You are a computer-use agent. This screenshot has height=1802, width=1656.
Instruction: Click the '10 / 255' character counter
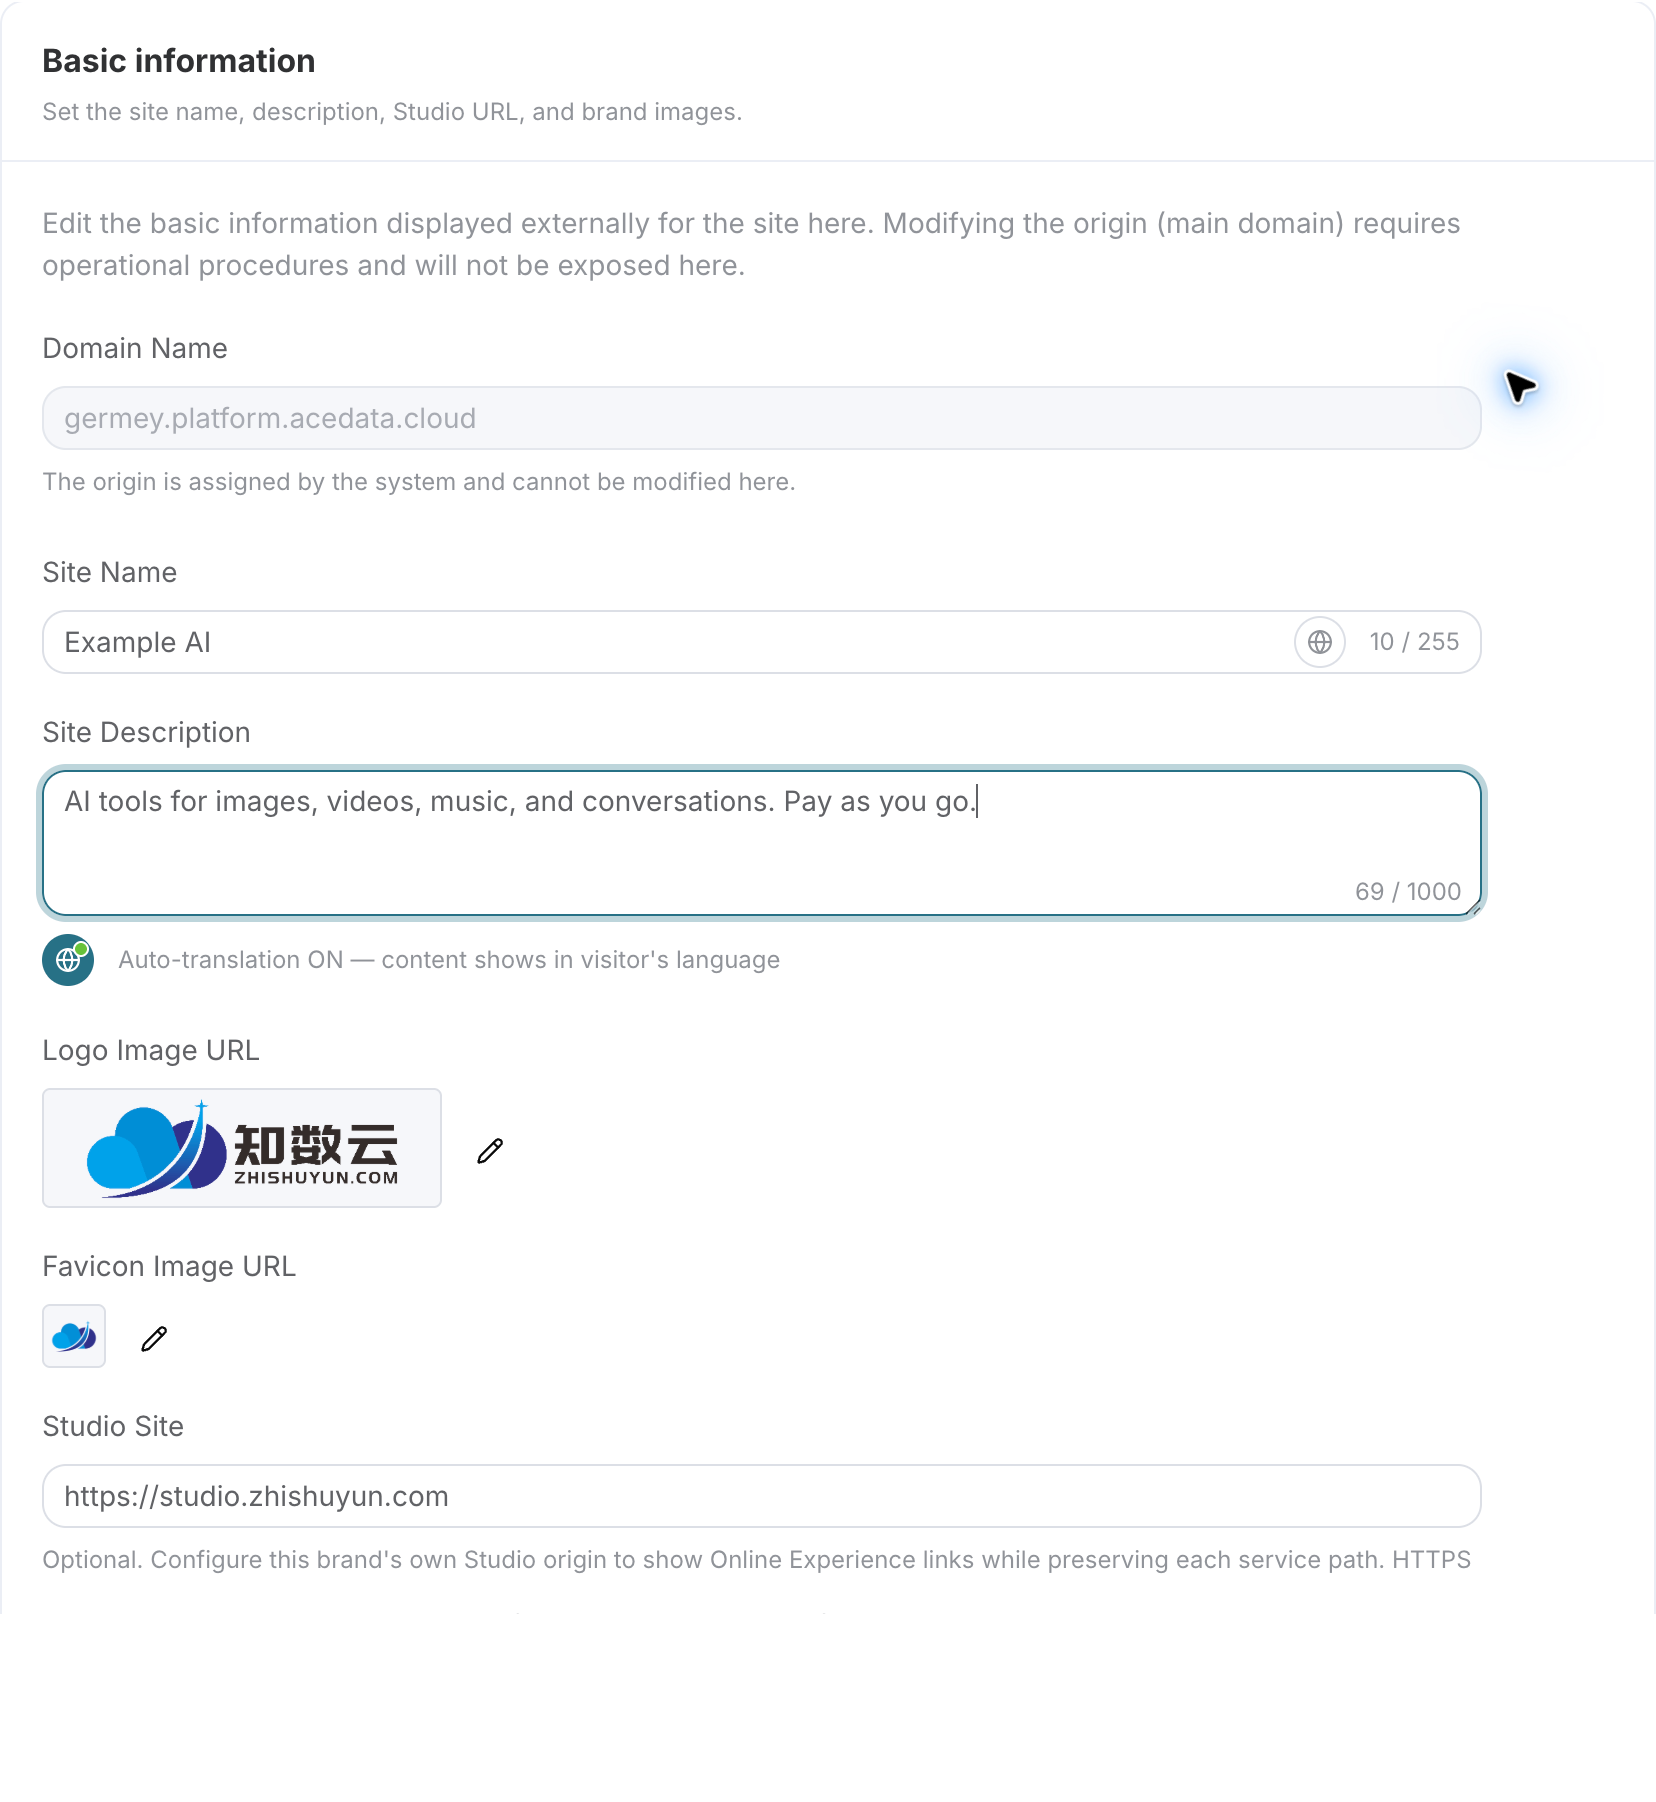pyautogui.click(x=1414, y=642)
